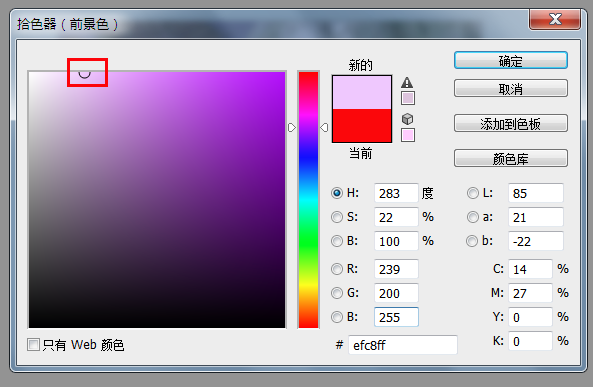Click the 添加到色板 button
Image resolution: width=593 pixels, height=387 pixels.
coord(511,123)
